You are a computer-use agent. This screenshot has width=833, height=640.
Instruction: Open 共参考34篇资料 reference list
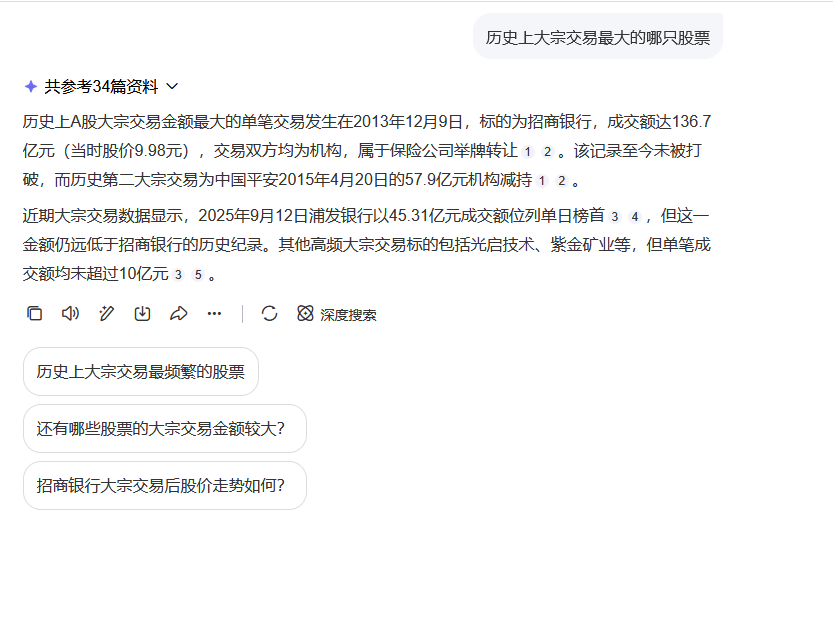(101, 86)
